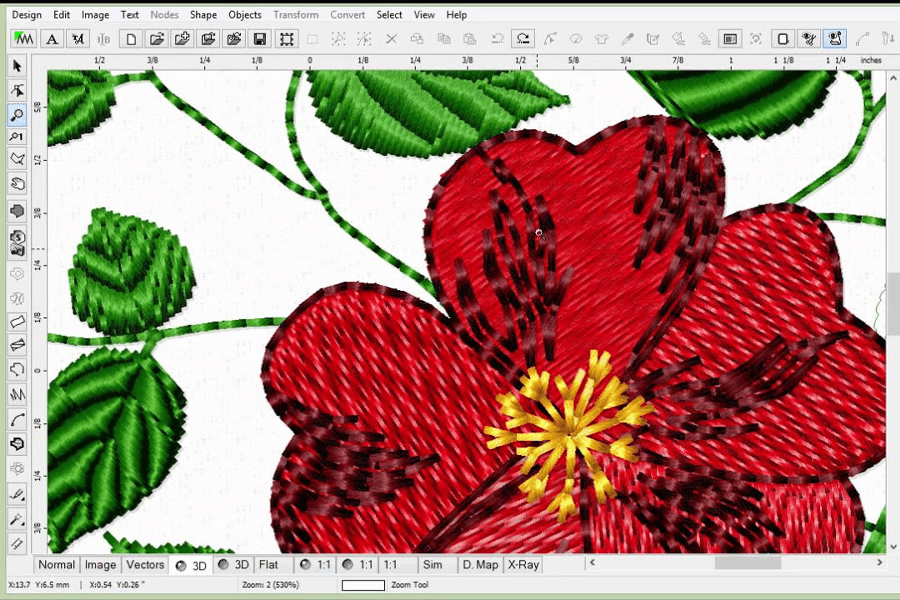This screenshot has width=900, height=600.
Task: Open the View menu
Action: pos(424,15)
